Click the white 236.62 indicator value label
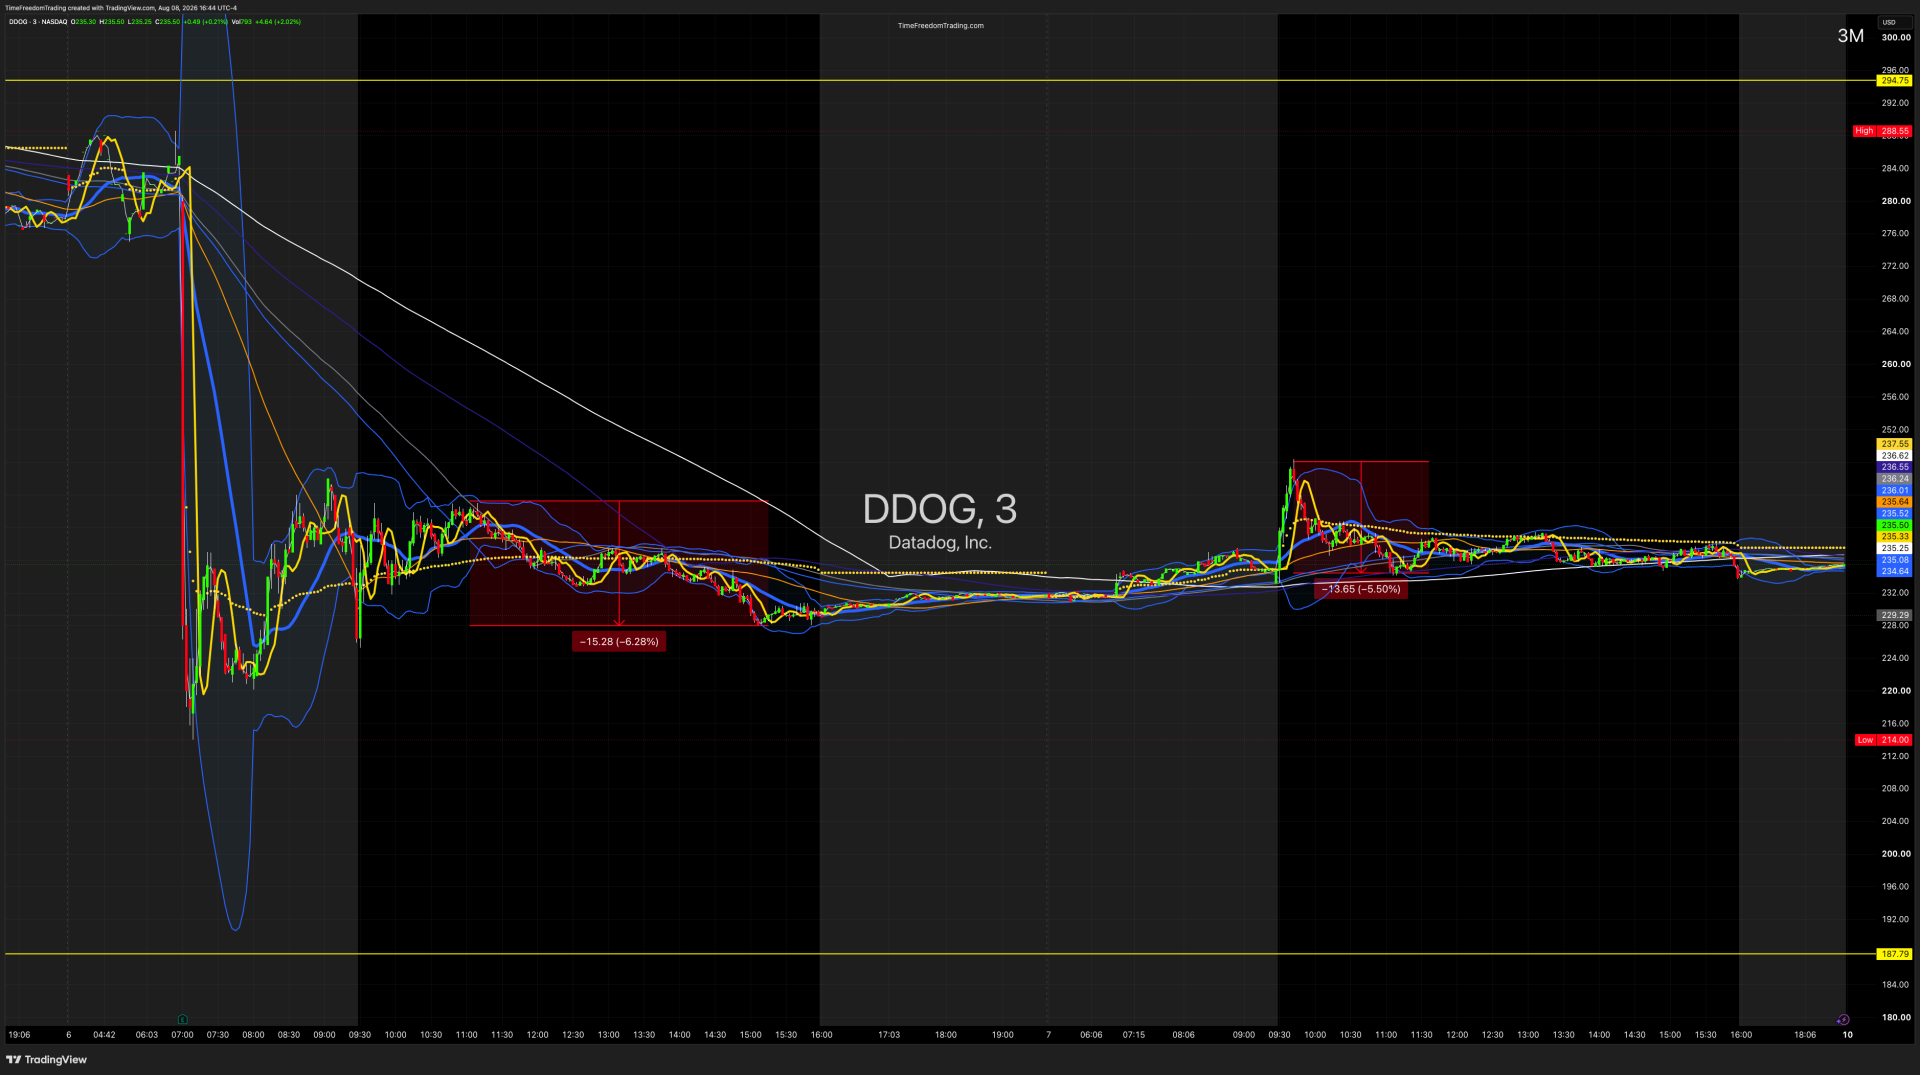 [1895, 456]
